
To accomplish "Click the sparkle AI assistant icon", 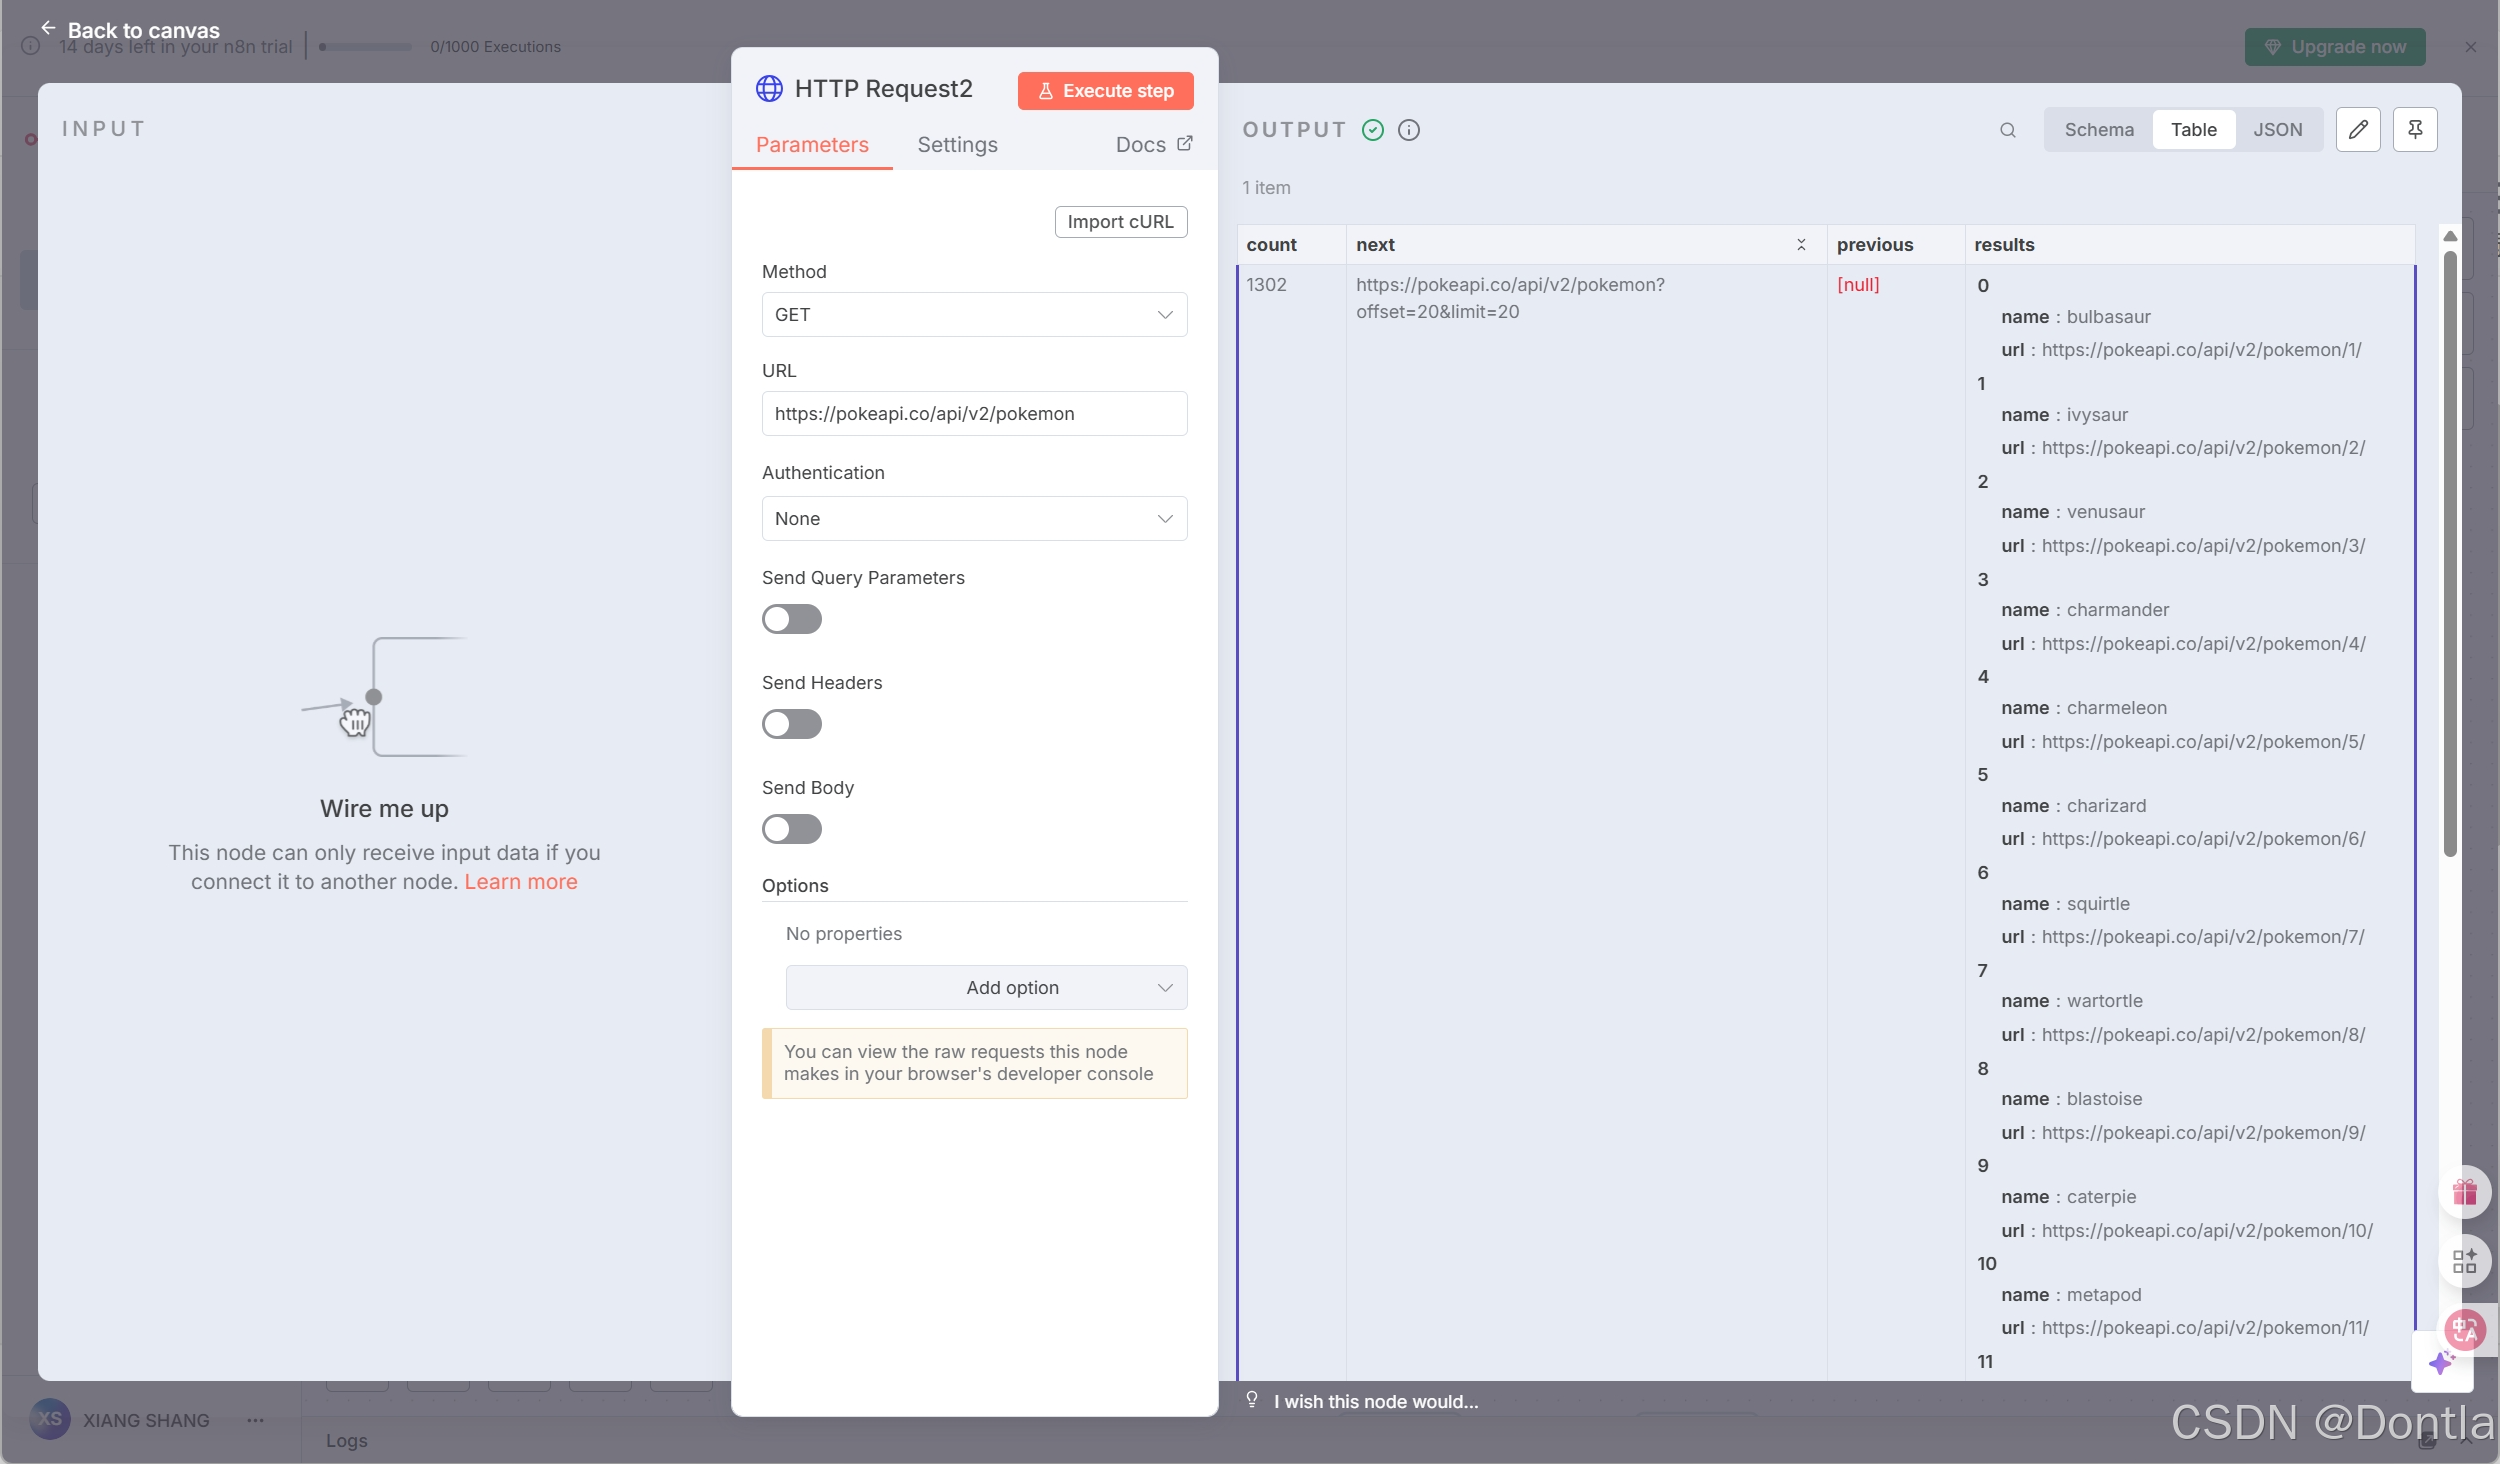I will click(x=2441, y=1362).
